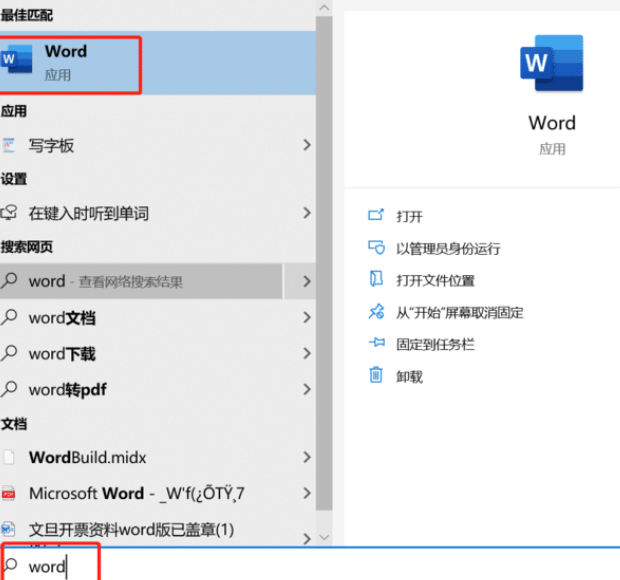Image resolution: width=620 pixels, height=580 pixels.
Task: Click the search icon beside word下载
Action: (9, 353)
